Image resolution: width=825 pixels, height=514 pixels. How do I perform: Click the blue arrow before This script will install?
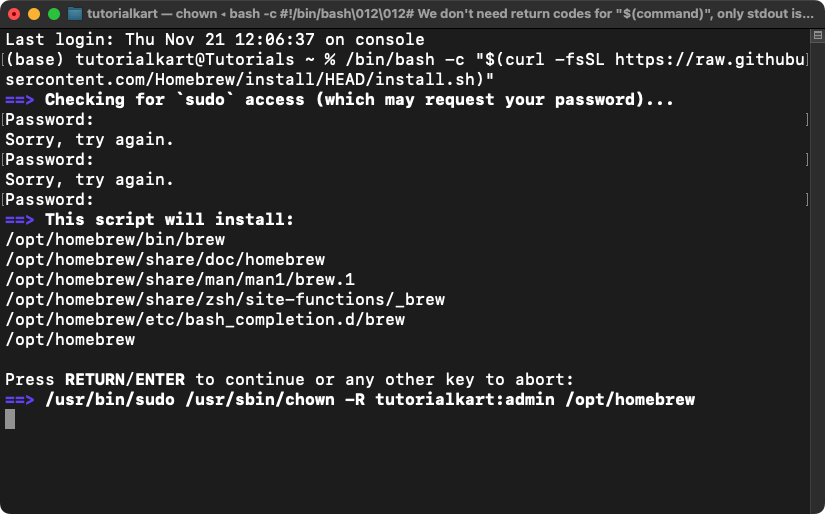pyautogui.click(x=19, y=219)
